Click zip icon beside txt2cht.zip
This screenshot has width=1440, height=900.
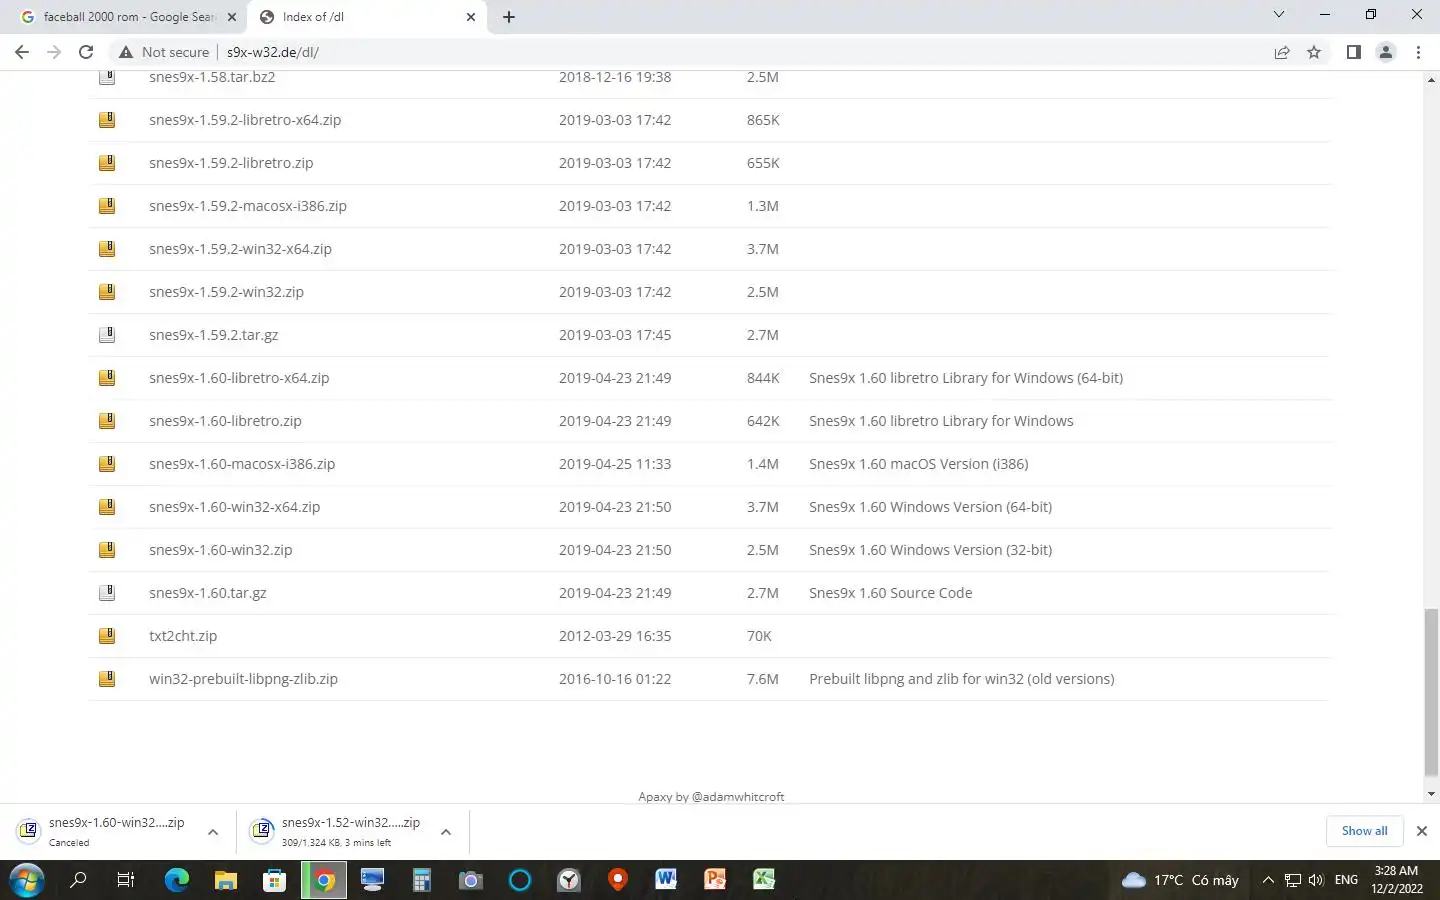click(107, 636)
